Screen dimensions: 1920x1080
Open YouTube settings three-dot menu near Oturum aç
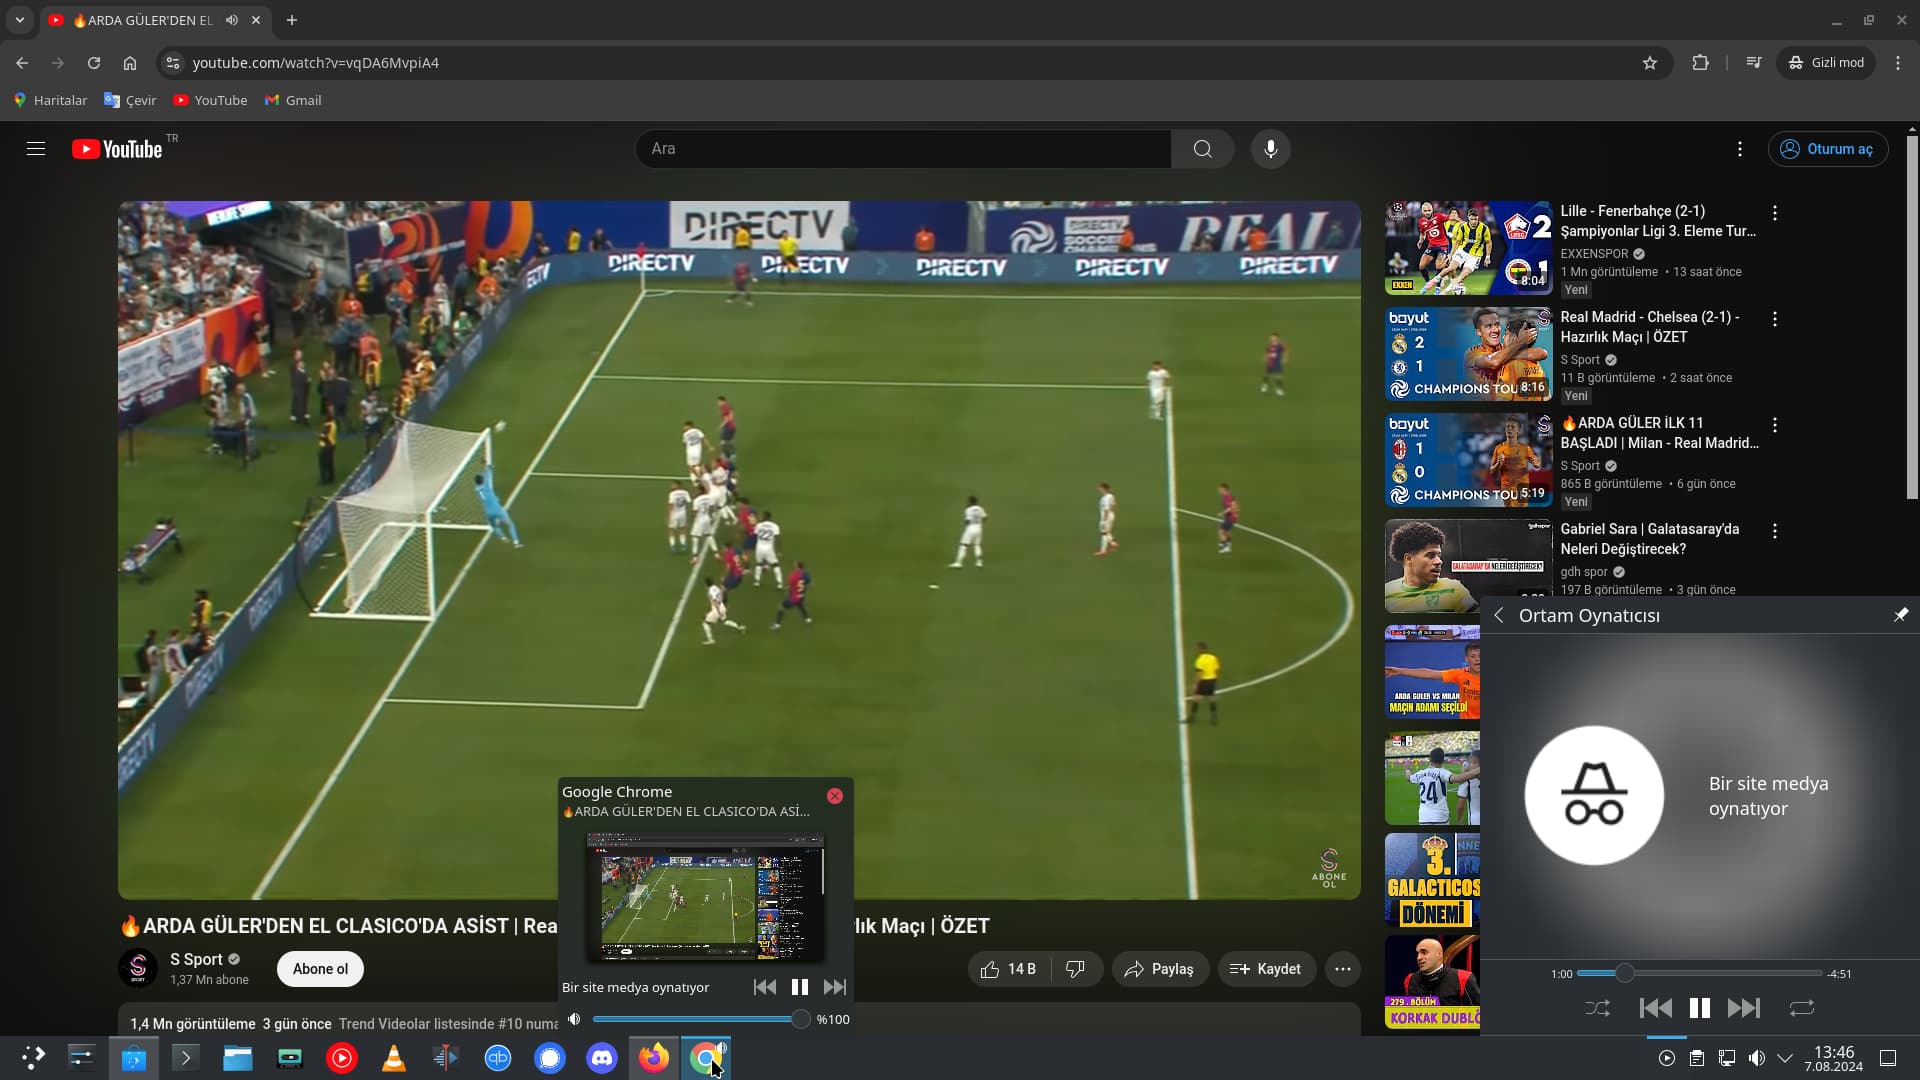(1740, 149)
